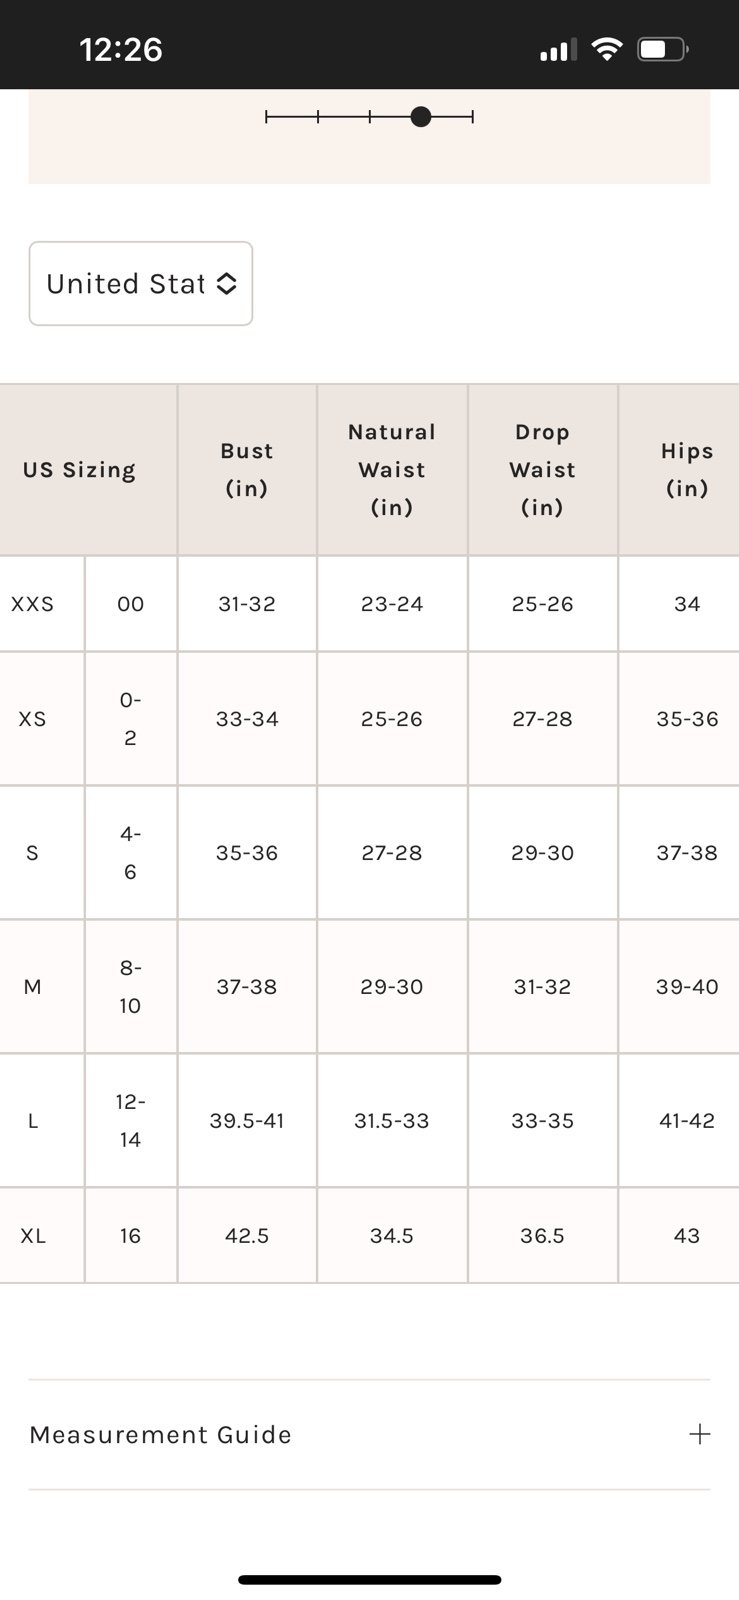Open the United States country dropdown
739x1600 pixels.
[x=141, y=283]
